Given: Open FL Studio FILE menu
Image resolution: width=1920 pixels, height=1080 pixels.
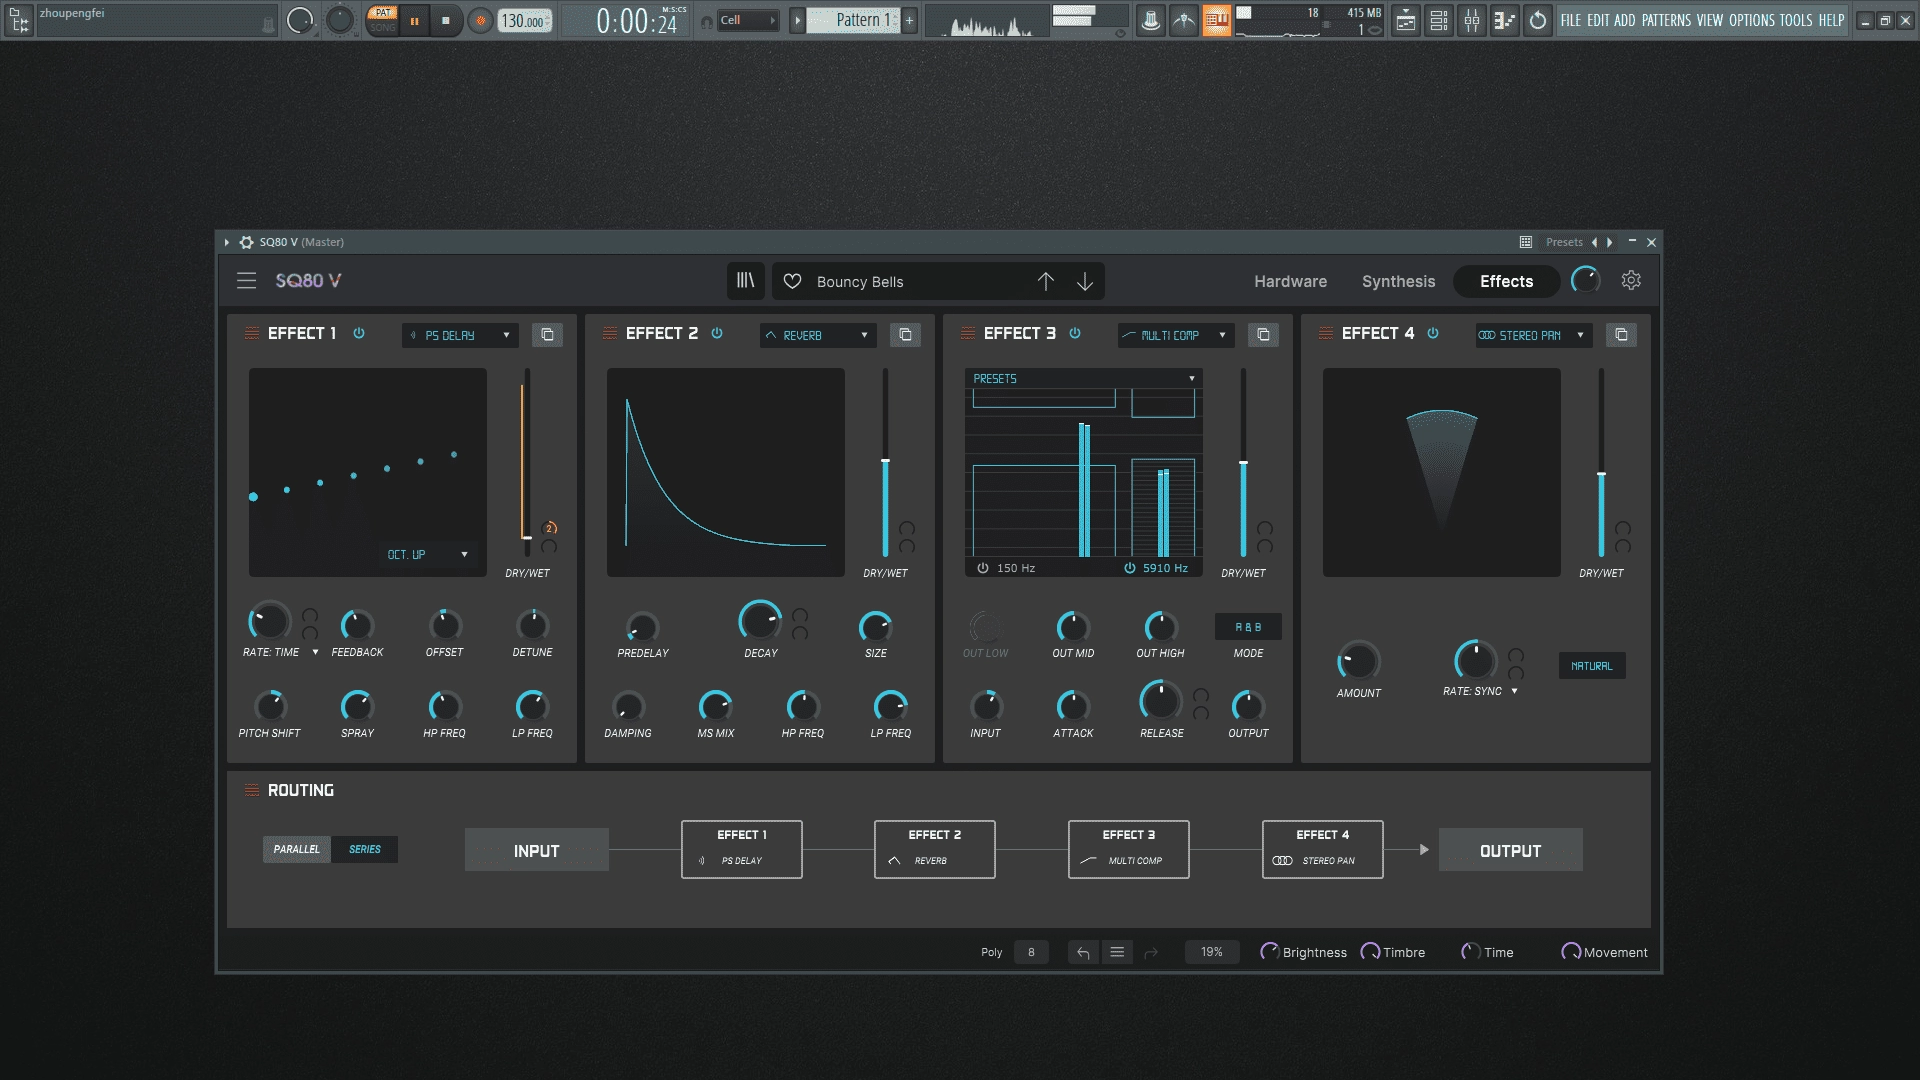Looking at the screenshot, I should [1571, 20].
